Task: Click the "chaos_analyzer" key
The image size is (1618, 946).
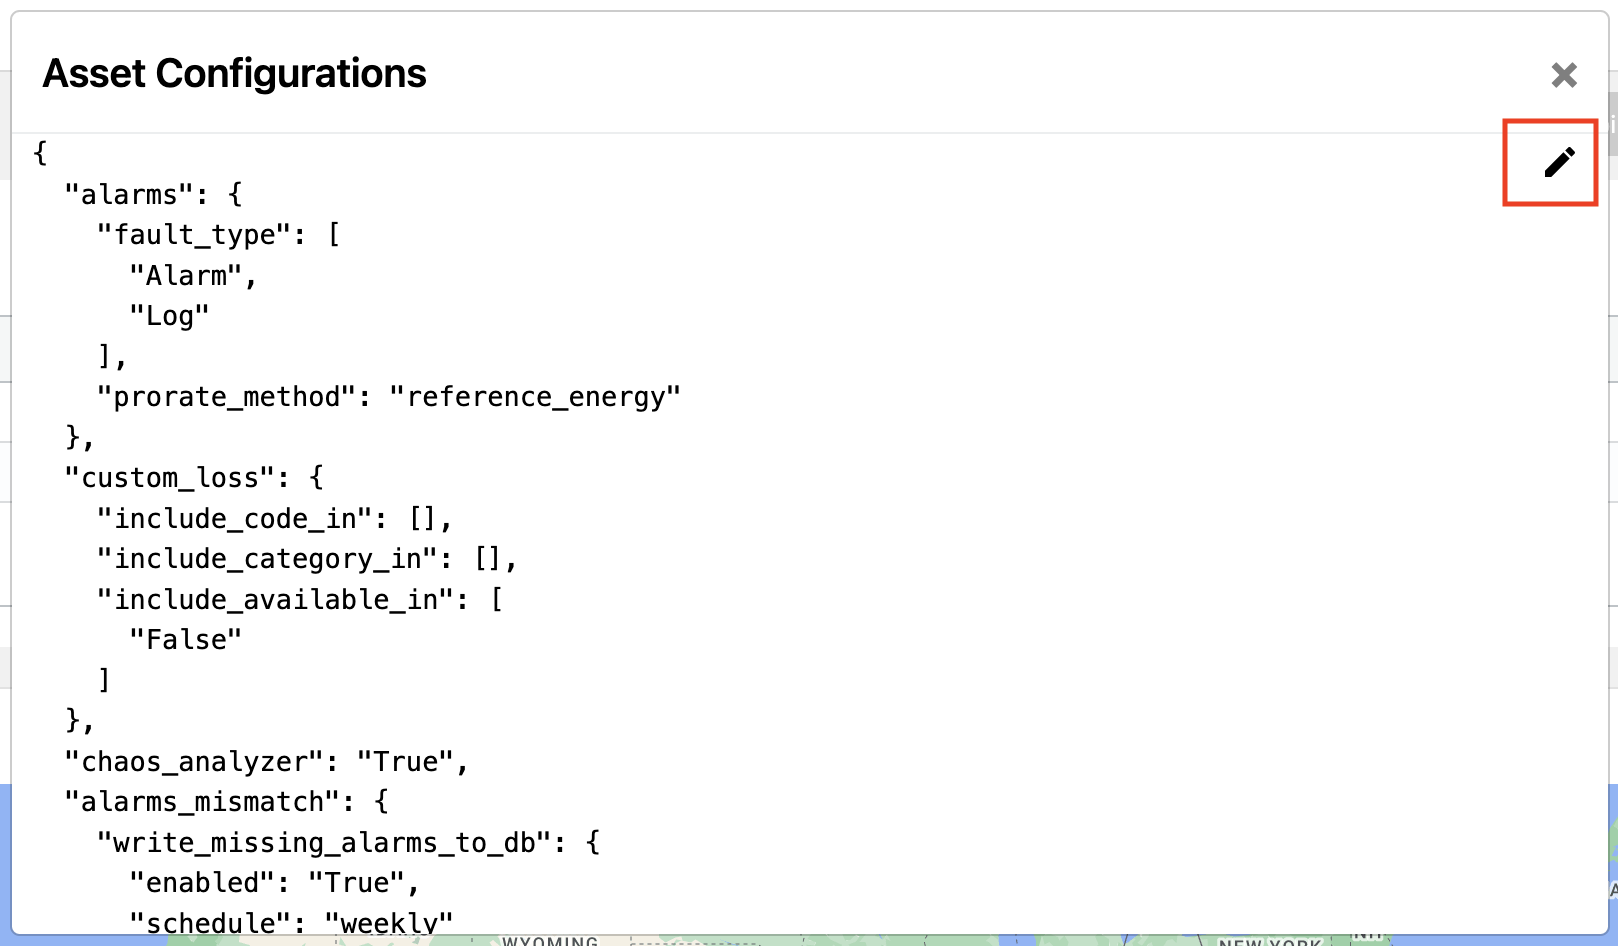Action: click(x=195, y=762)
